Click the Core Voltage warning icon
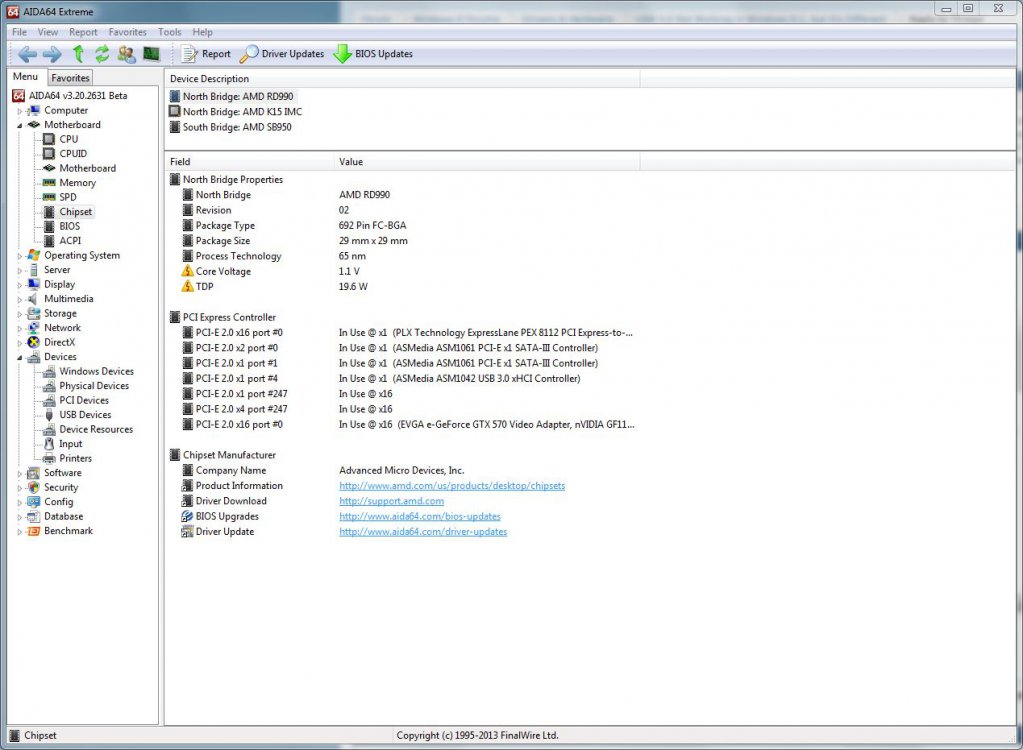Image resolution: width=1023 pixels, height=750 pixels. point(187,271)
